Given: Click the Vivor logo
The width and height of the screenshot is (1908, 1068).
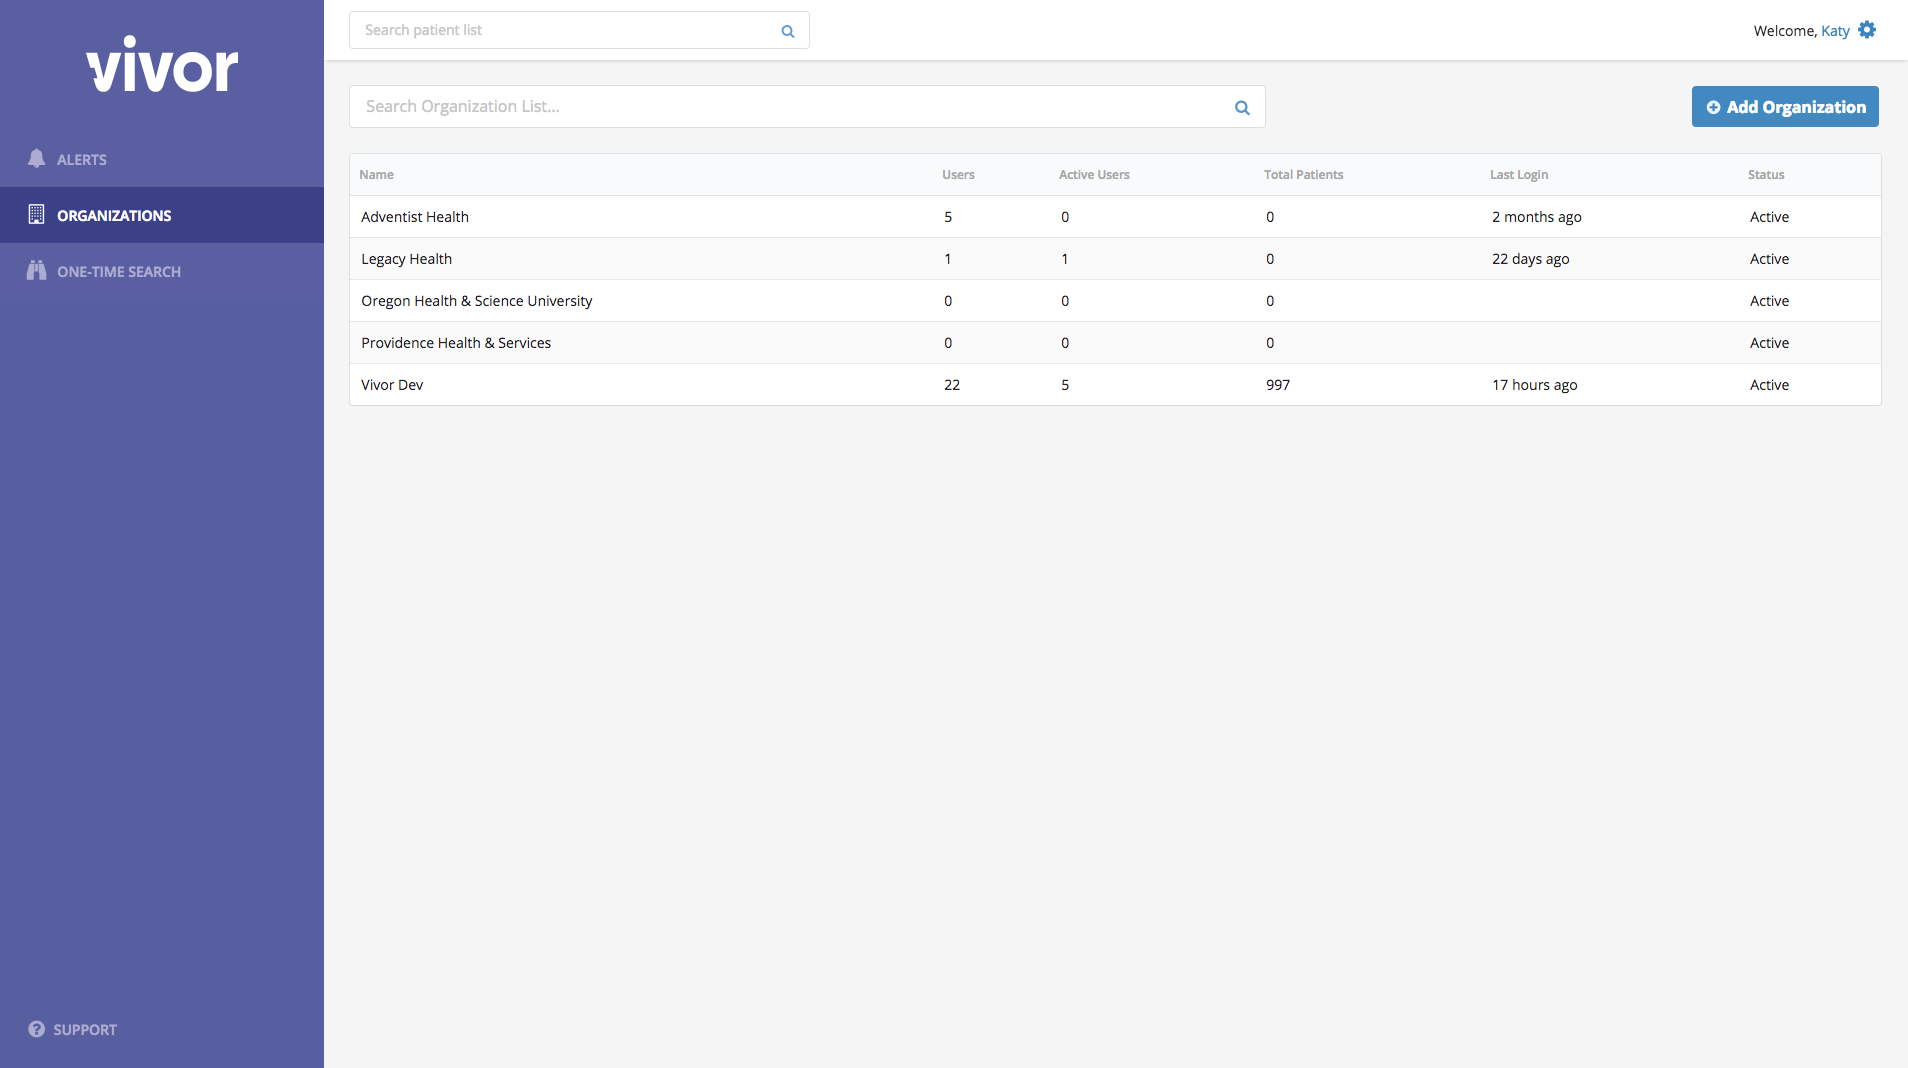Looking at the screenshot, I should [x=162, y=65].
